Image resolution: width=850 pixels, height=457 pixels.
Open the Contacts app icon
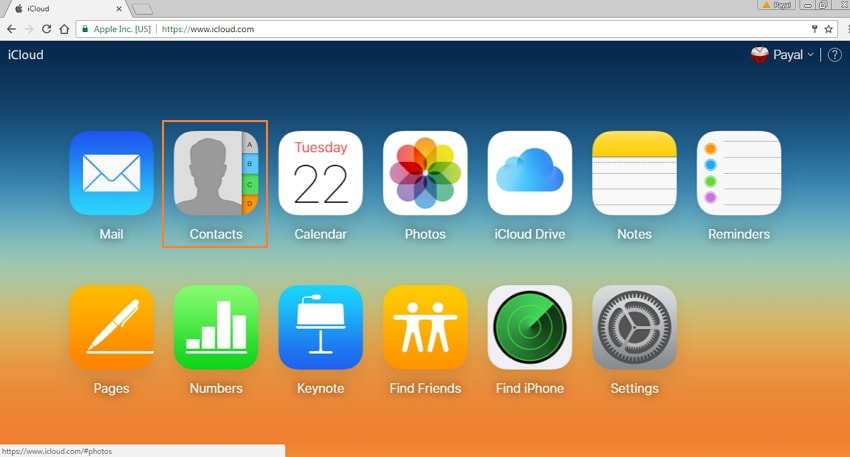click(x=216, y=173)
